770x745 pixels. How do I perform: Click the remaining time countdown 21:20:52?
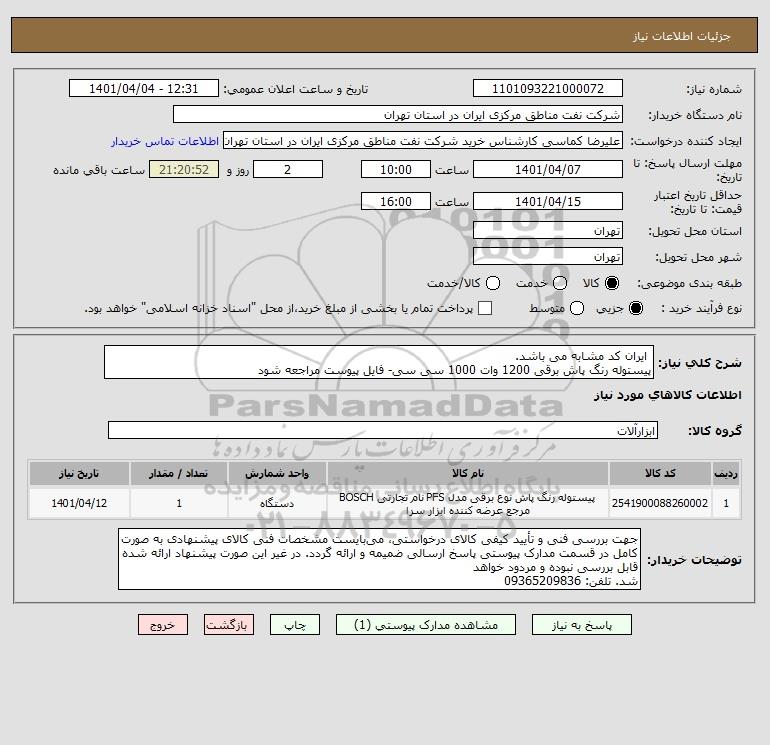[184, 169]
